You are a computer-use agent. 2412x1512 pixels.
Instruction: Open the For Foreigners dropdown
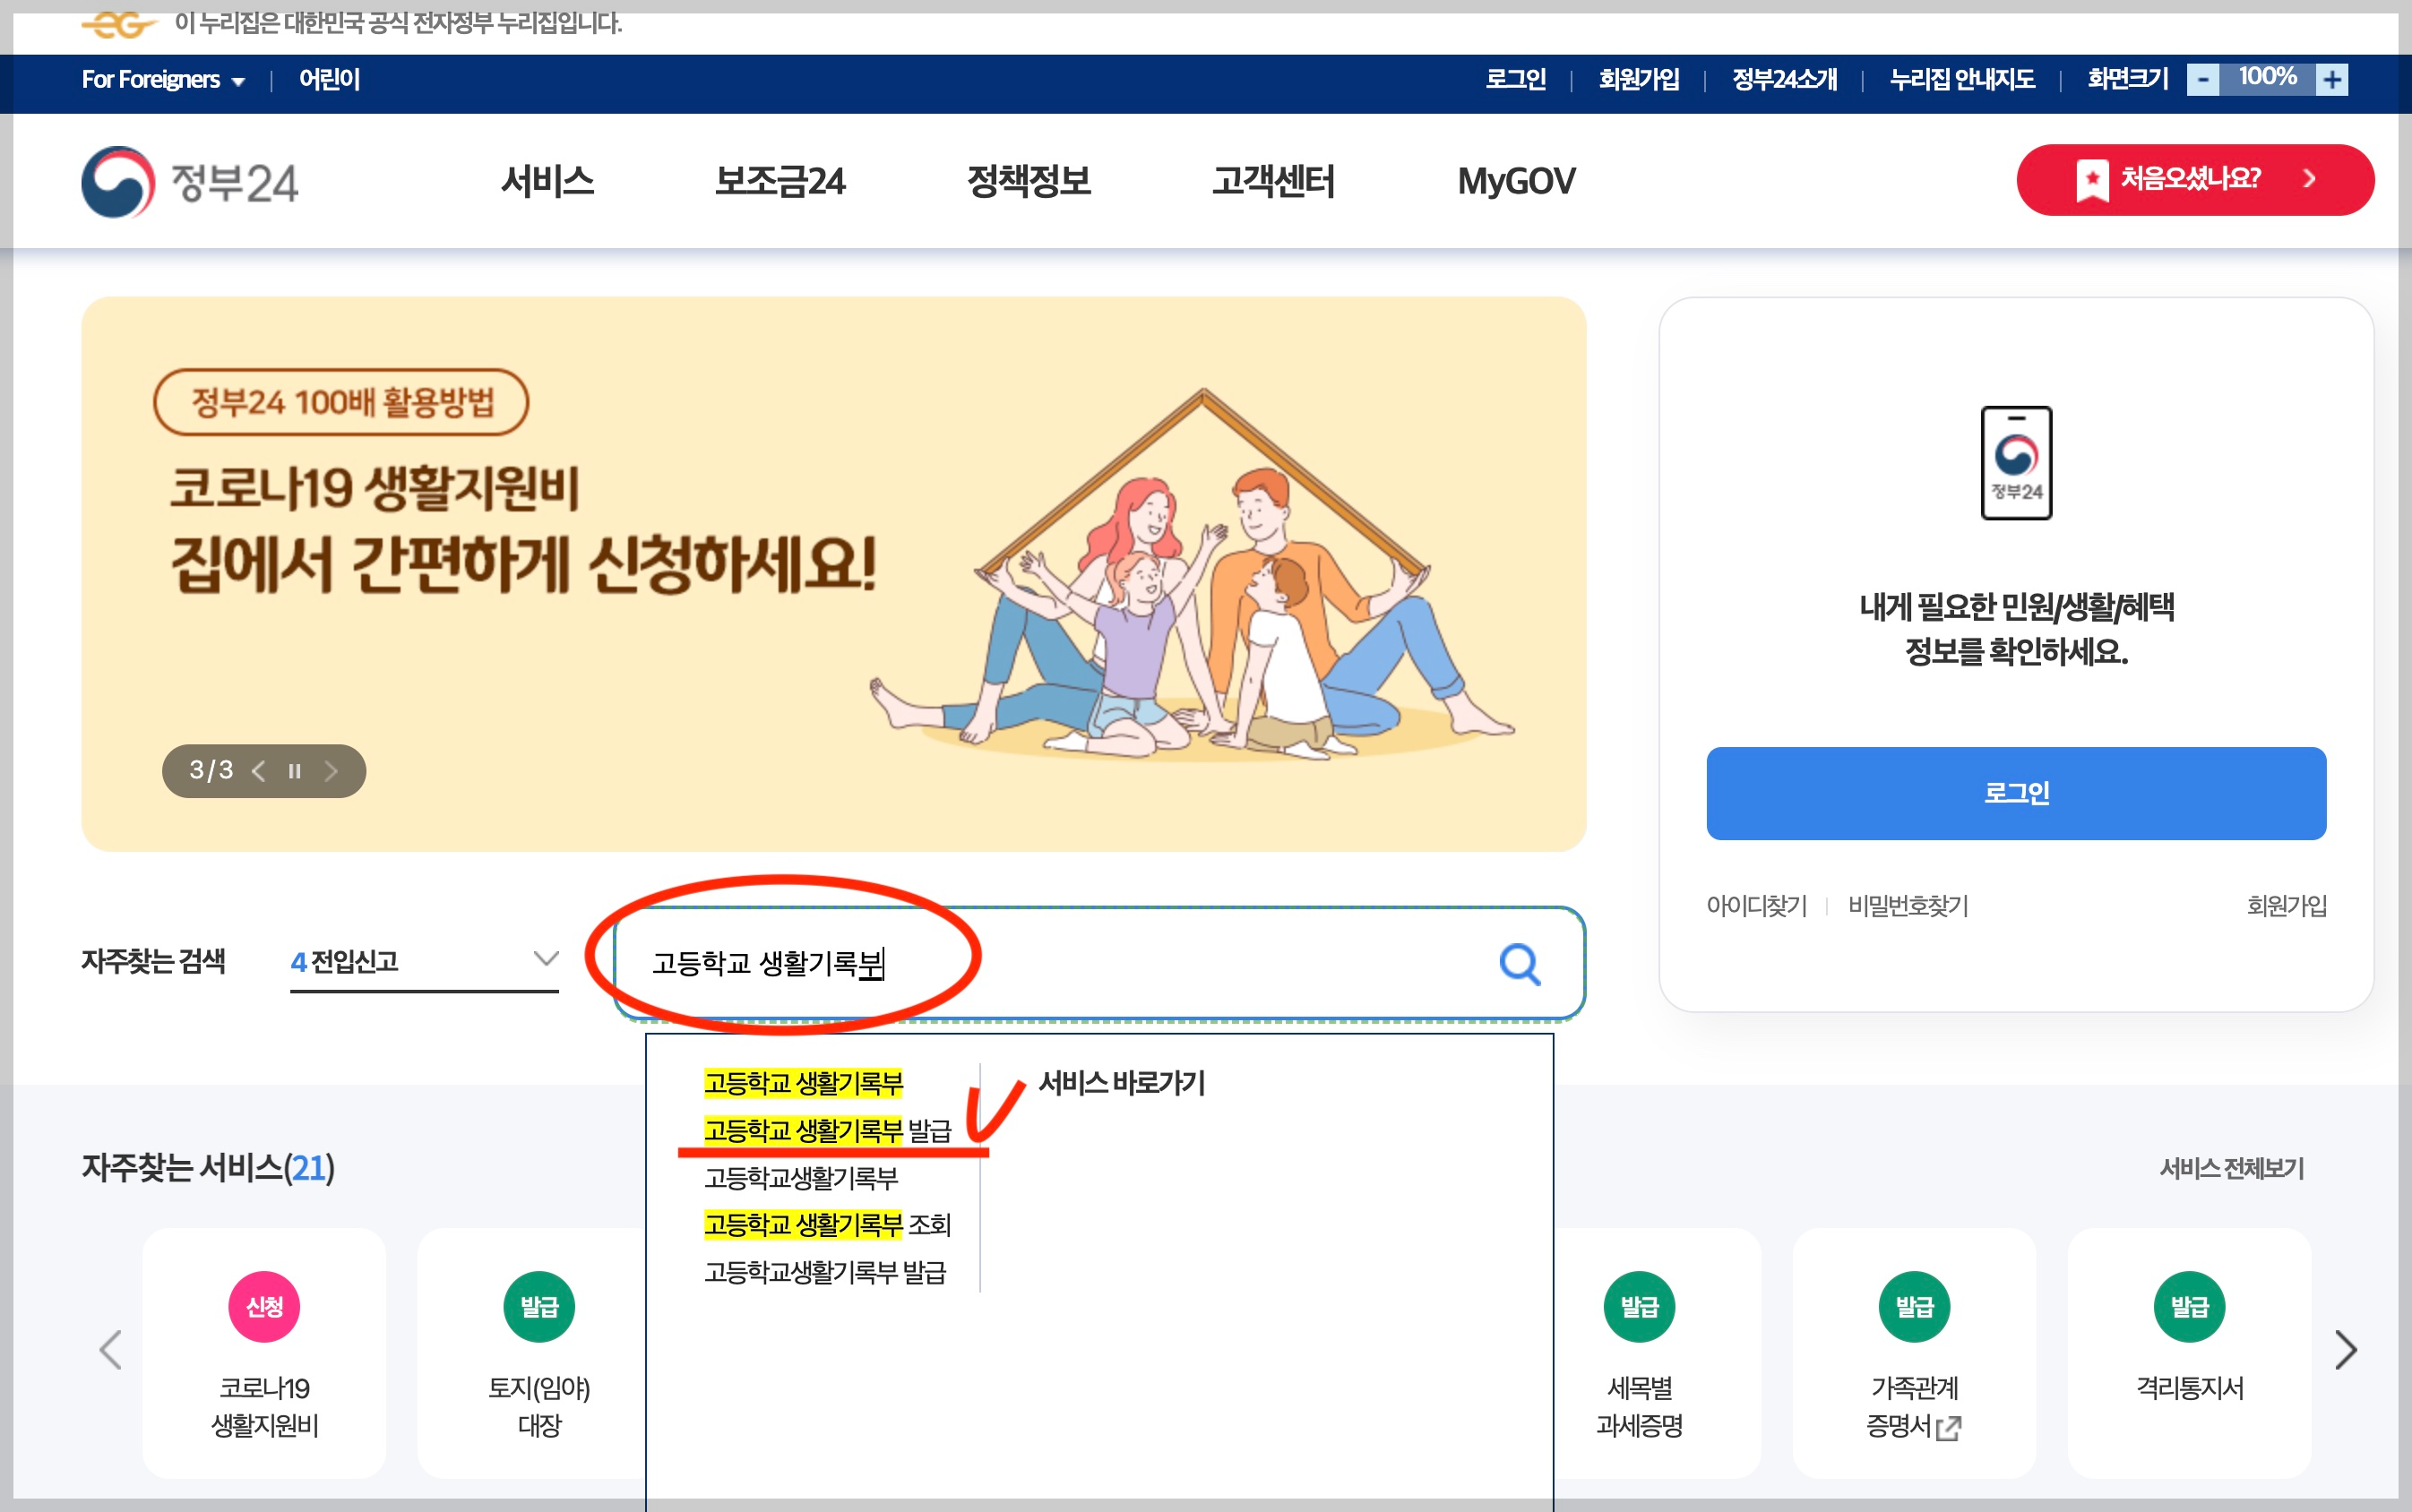pyautogui.click(x=163, y=80)
